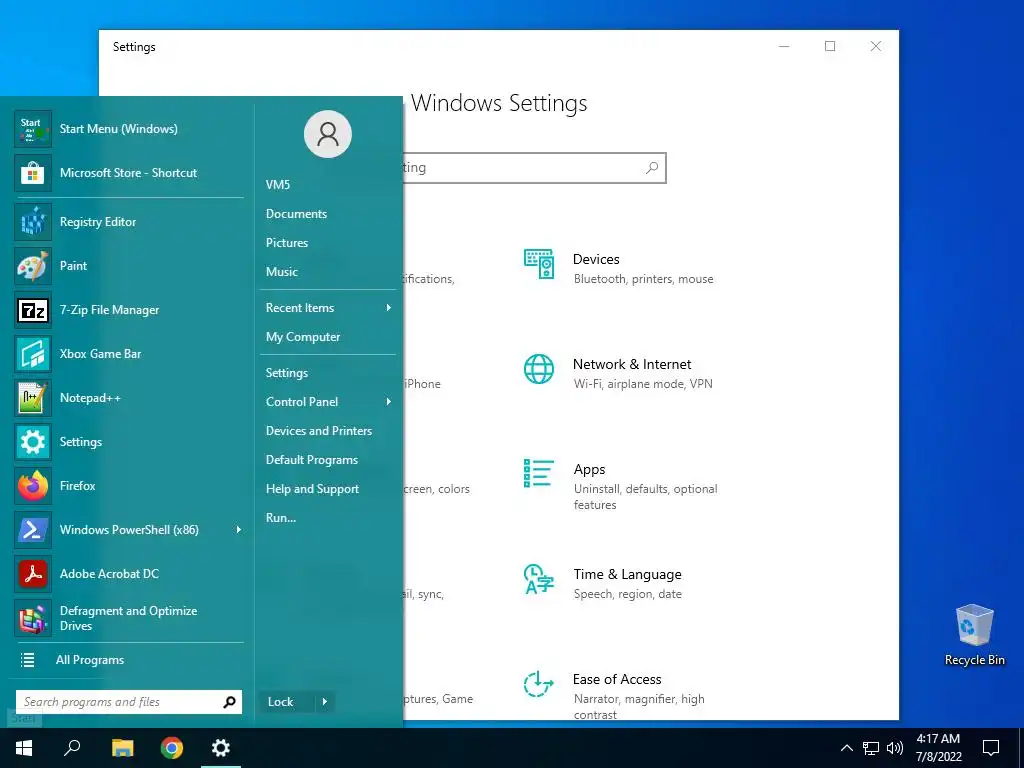This screenshot has width=1024, height=768.
Task: Open the notification center icon
Action: 991,748
